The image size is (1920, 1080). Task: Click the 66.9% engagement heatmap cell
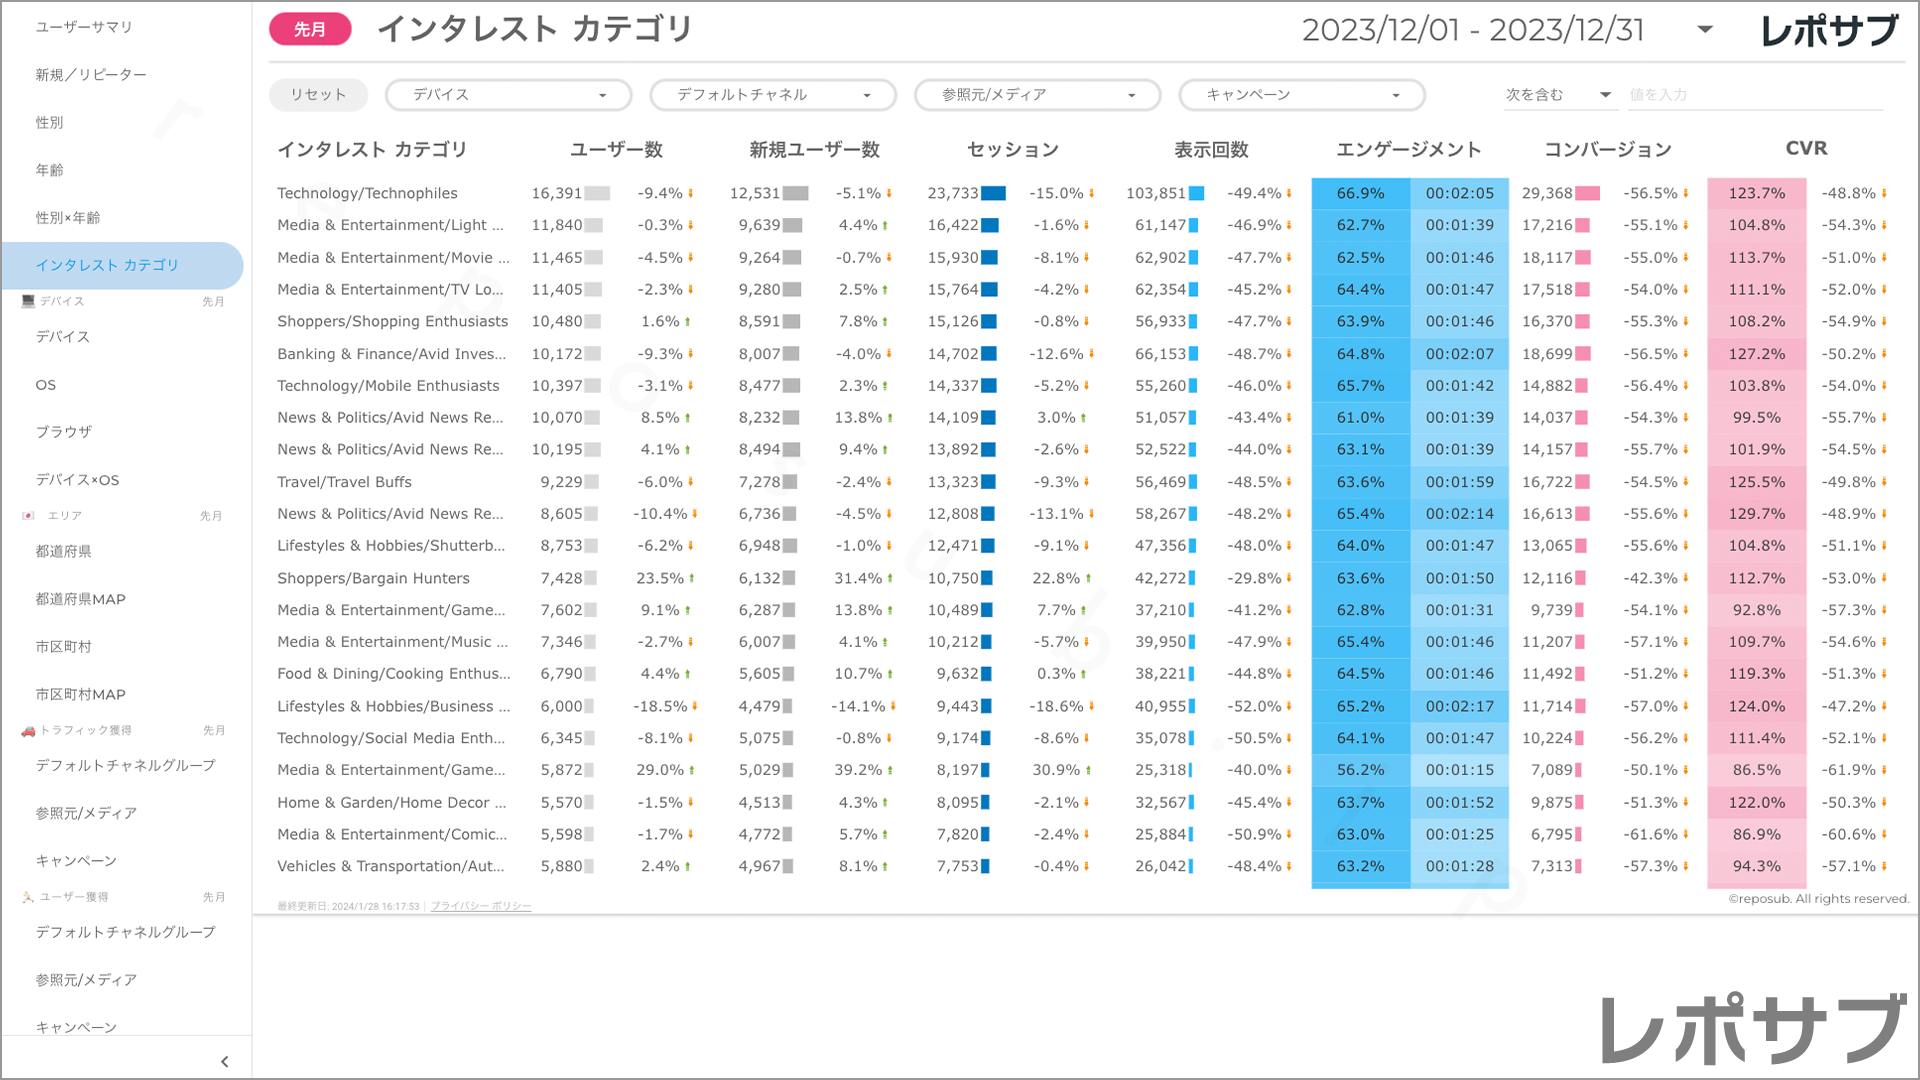(1360, 193)
